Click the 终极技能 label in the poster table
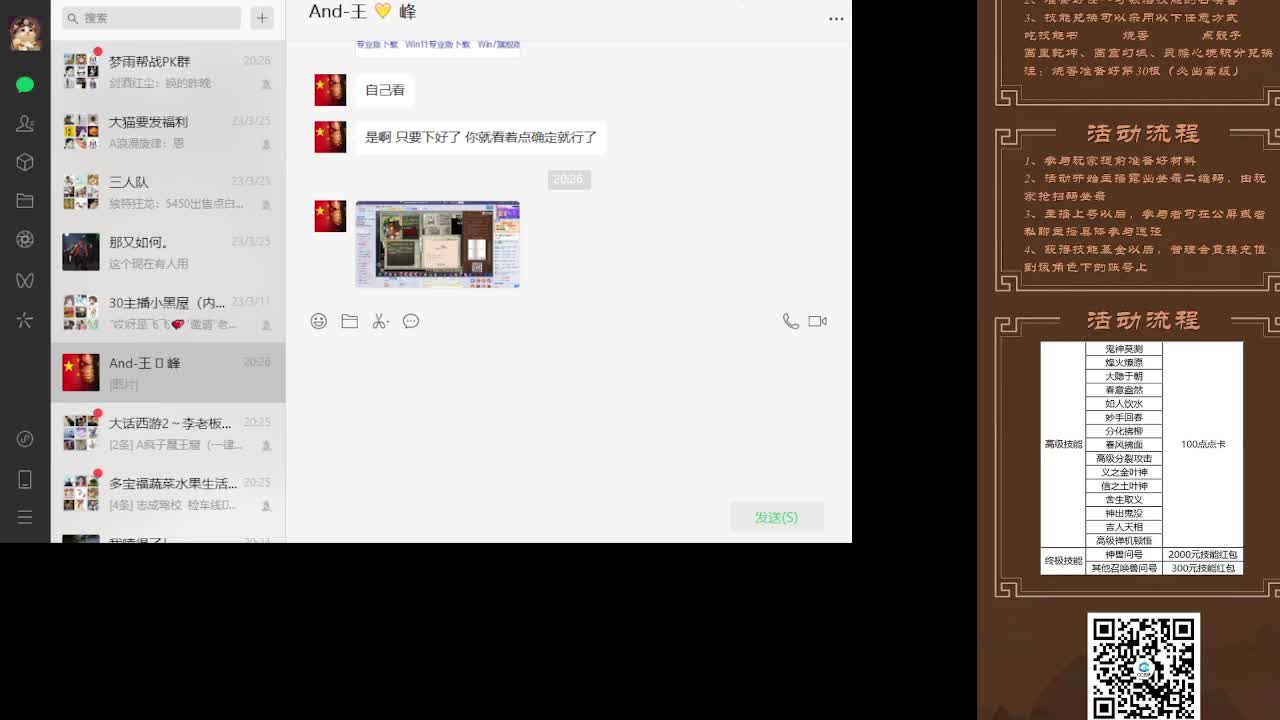 click(1063, 561)
